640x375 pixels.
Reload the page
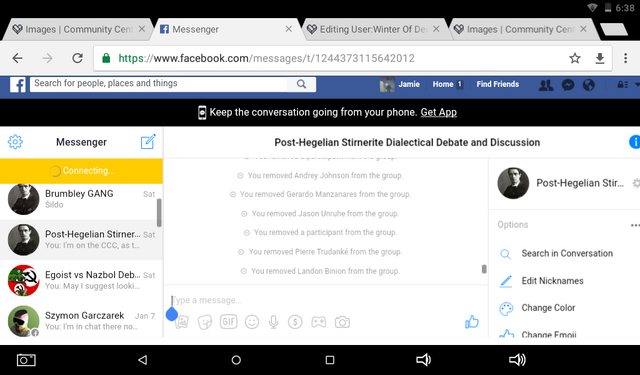(x=78, y=58)
